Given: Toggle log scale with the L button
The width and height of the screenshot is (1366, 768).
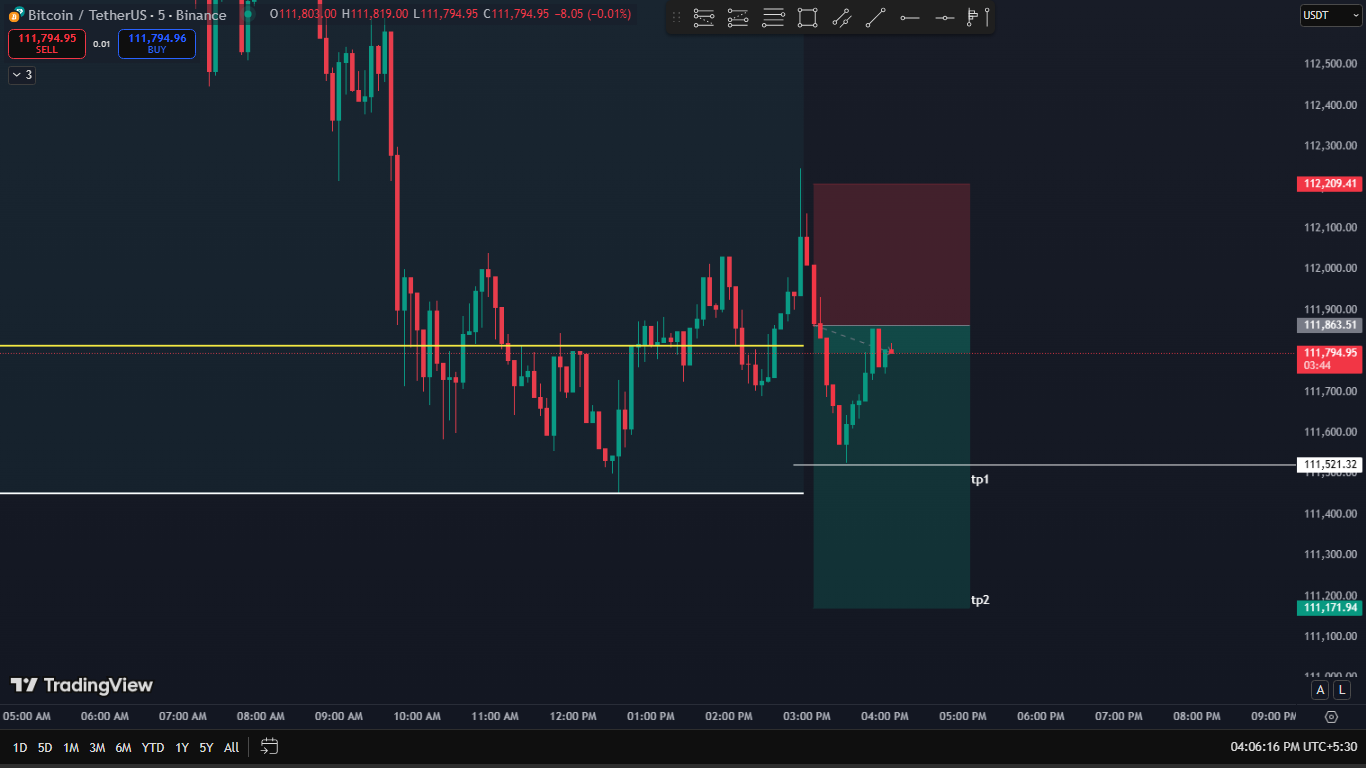Looking at the screenshot, I should [x=1341, y=690].
